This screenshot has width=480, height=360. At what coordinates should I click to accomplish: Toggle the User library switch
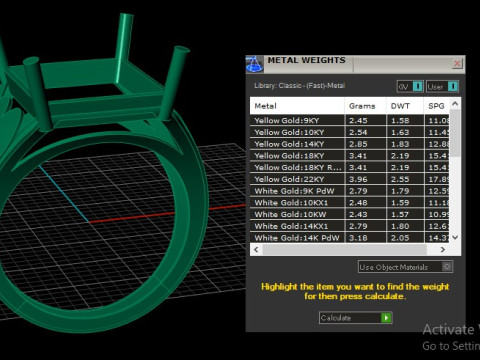(442, 87)
